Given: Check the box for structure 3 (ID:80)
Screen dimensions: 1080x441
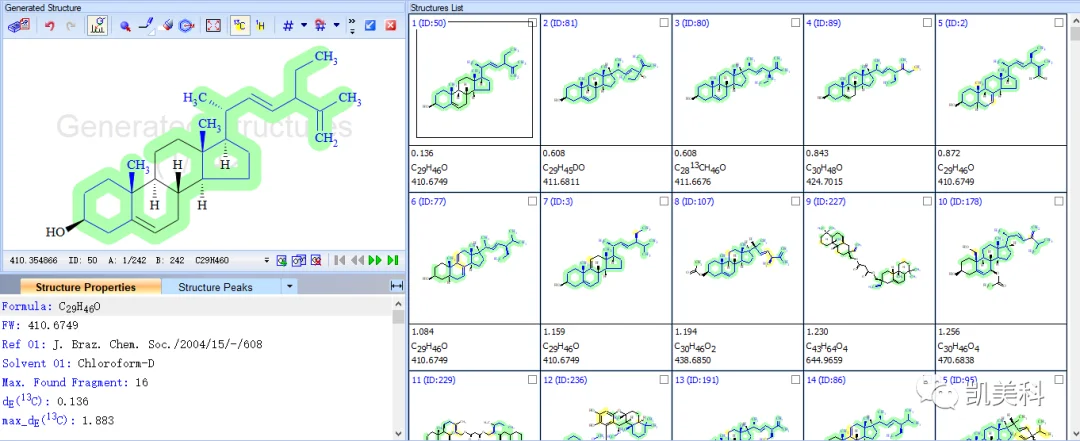Looking at the screenshot, I should point(796,23).
